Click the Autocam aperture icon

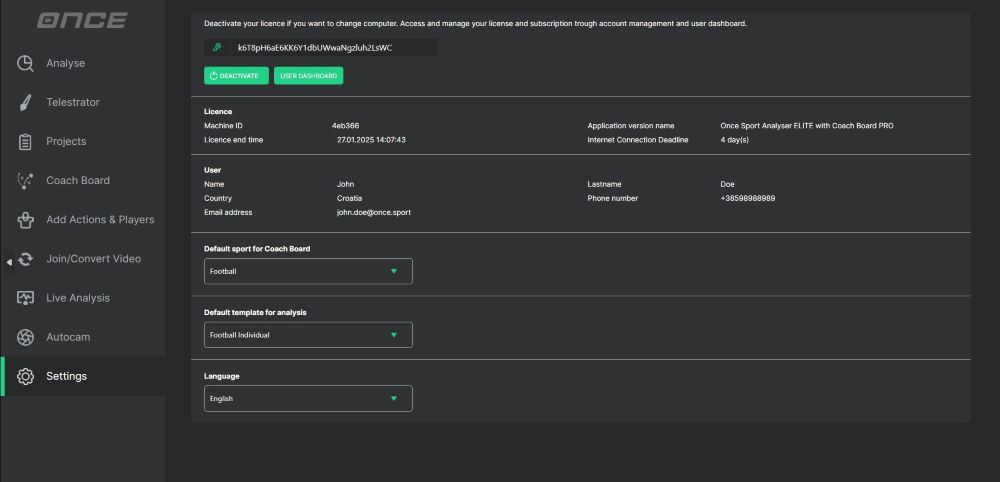coord(26,337)
